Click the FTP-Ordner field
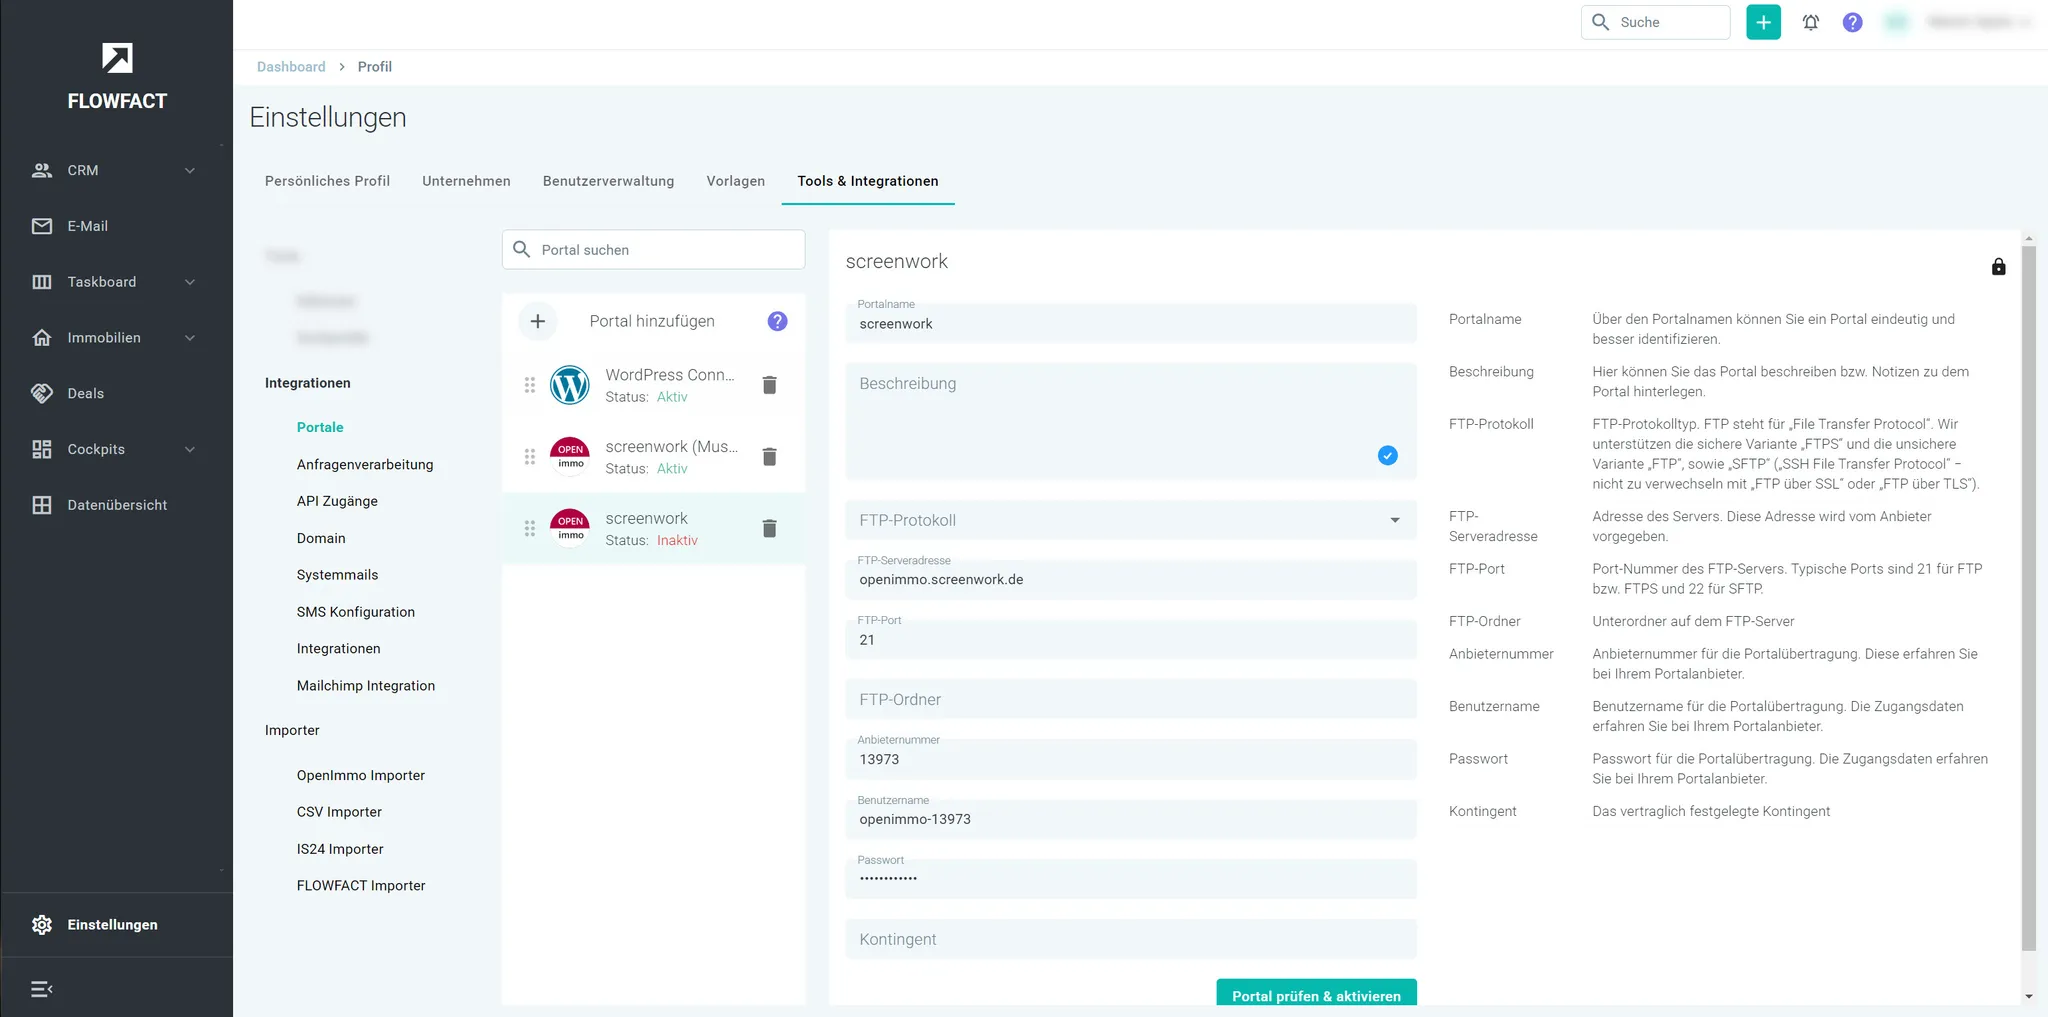The image size is (2048, 1017). 1131,699
